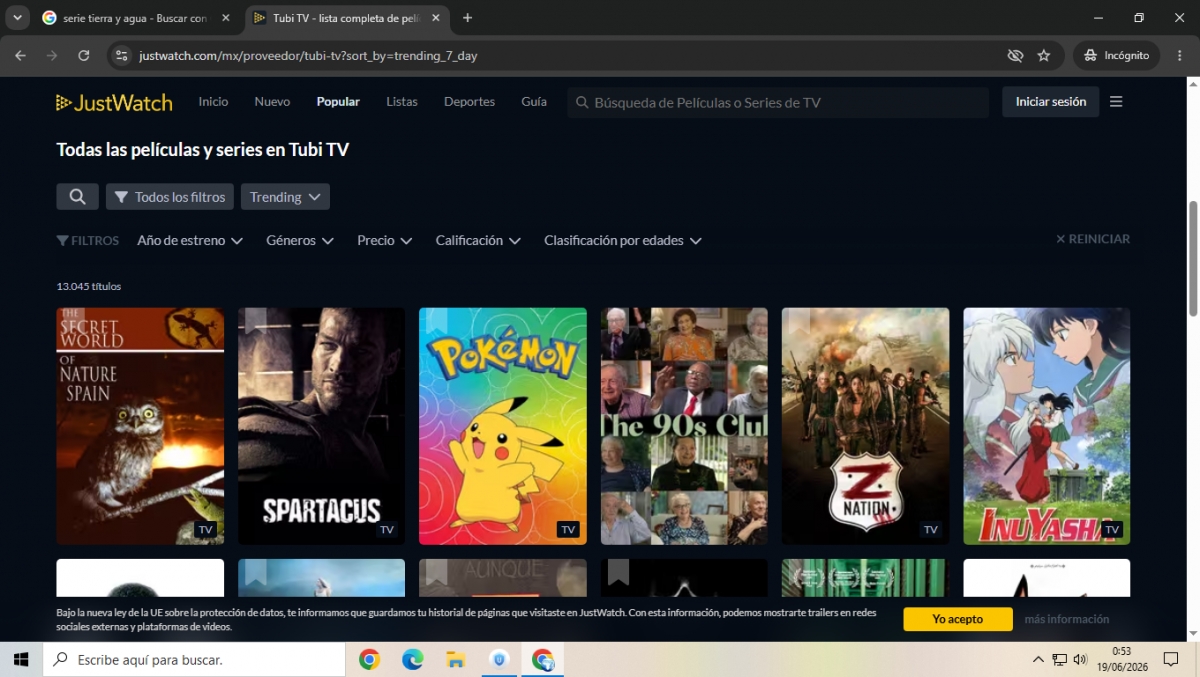View site information icon in address bar
Screen dimensions: 1200x677
tap(122, 56)
